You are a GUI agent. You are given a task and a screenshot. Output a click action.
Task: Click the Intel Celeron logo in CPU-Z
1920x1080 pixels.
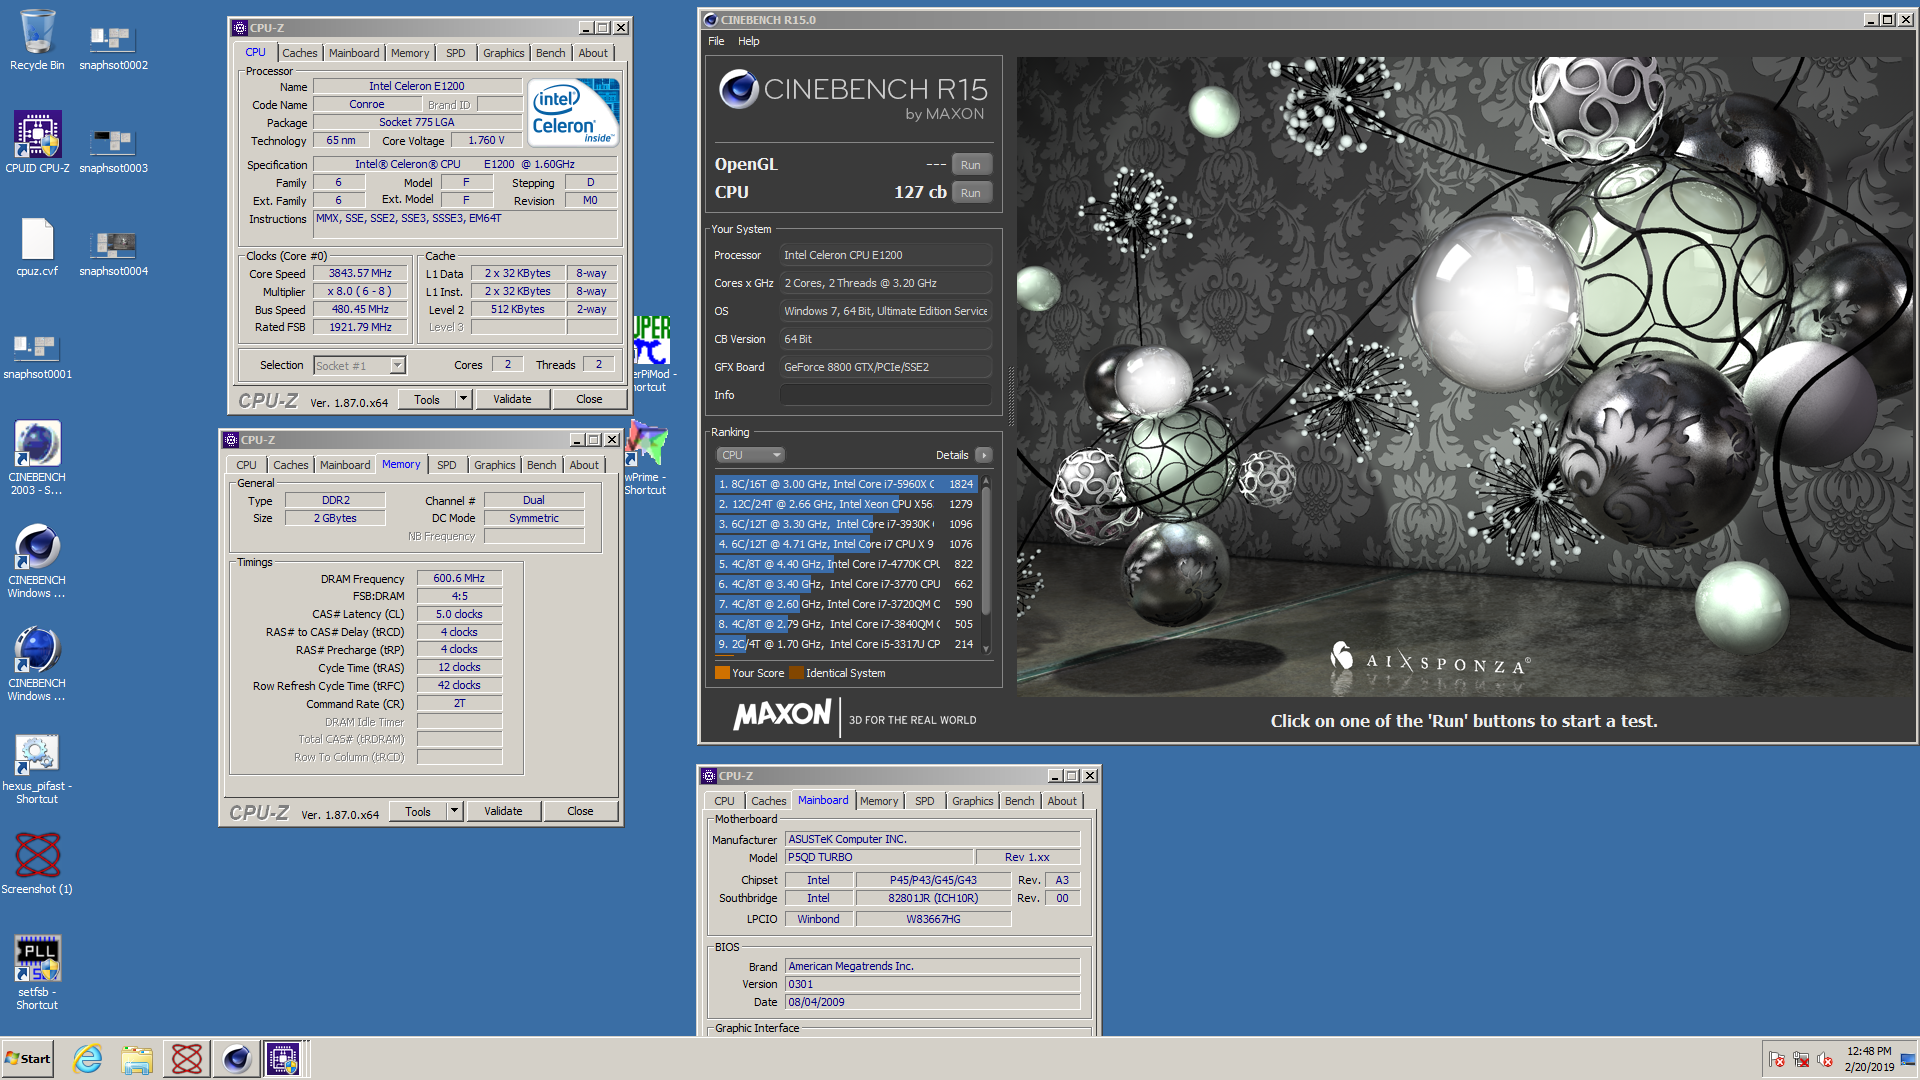(x=573, y=113)
